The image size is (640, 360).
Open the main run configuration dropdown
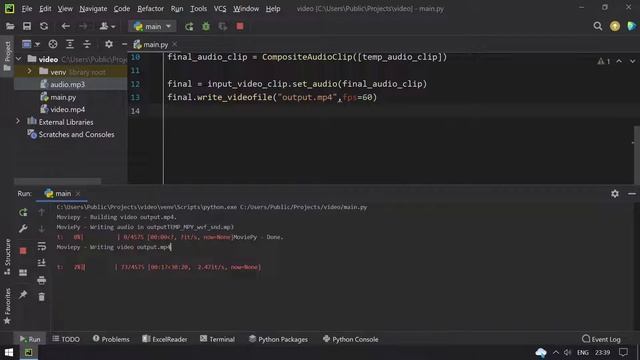tap(152, 27)
